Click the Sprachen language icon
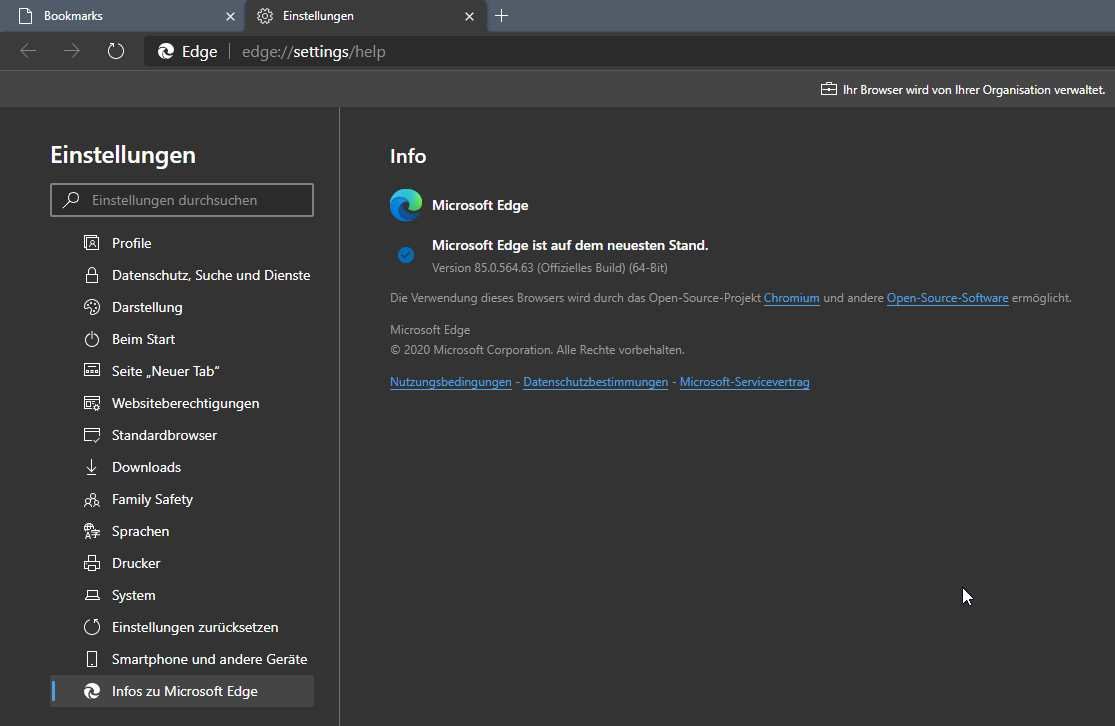1115x726 pixels. pos(92,531)
